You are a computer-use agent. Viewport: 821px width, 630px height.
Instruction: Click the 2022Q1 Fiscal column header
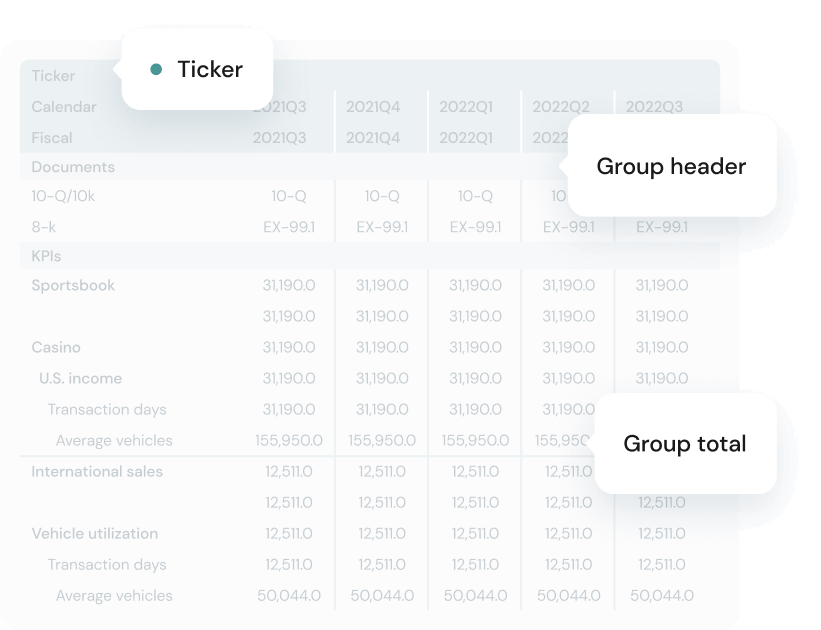point(466,137)
